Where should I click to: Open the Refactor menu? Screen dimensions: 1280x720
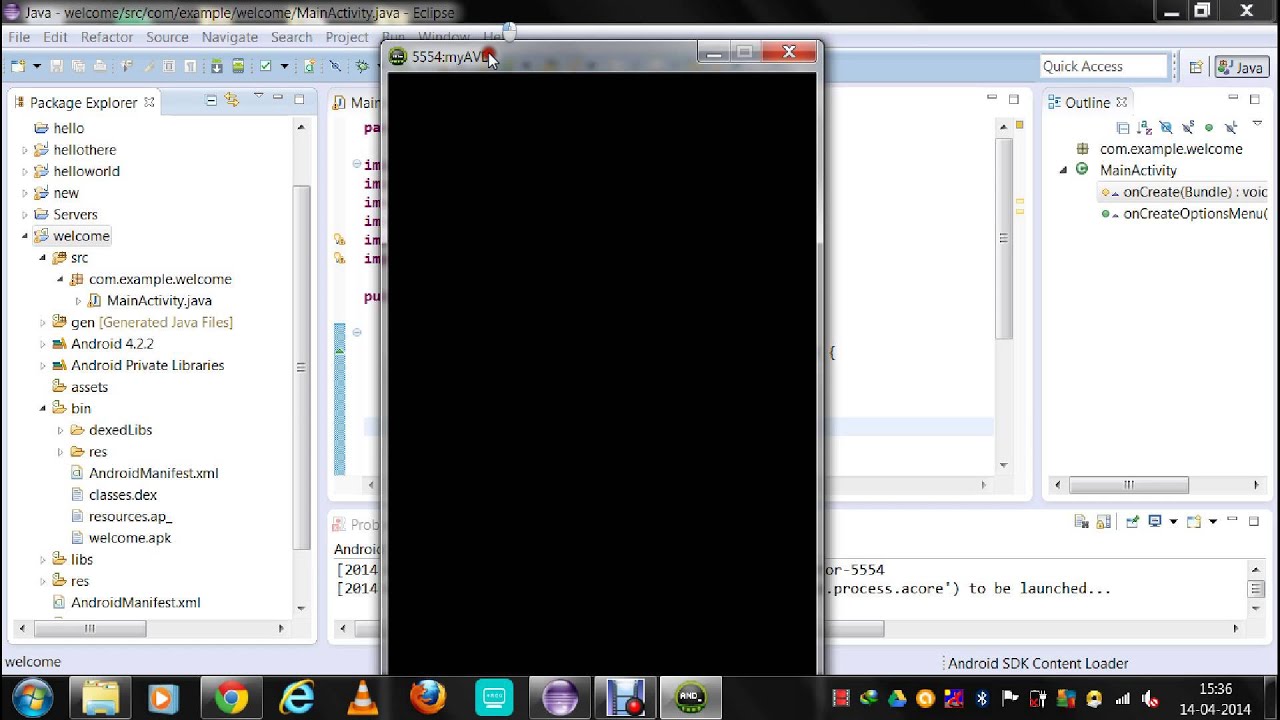coord(106,37)
